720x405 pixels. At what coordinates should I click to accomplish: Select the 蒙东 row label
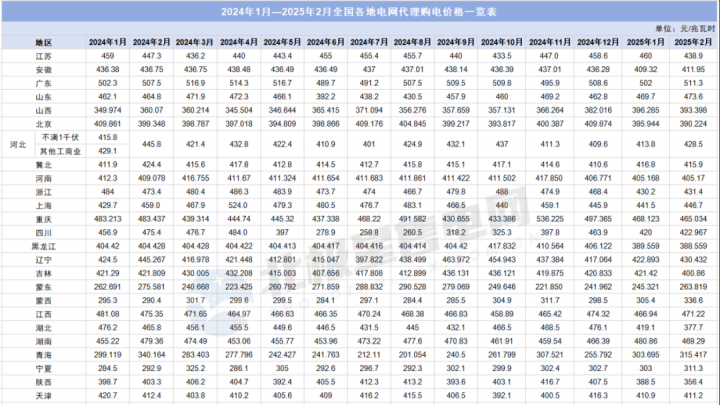pos(42,284)
